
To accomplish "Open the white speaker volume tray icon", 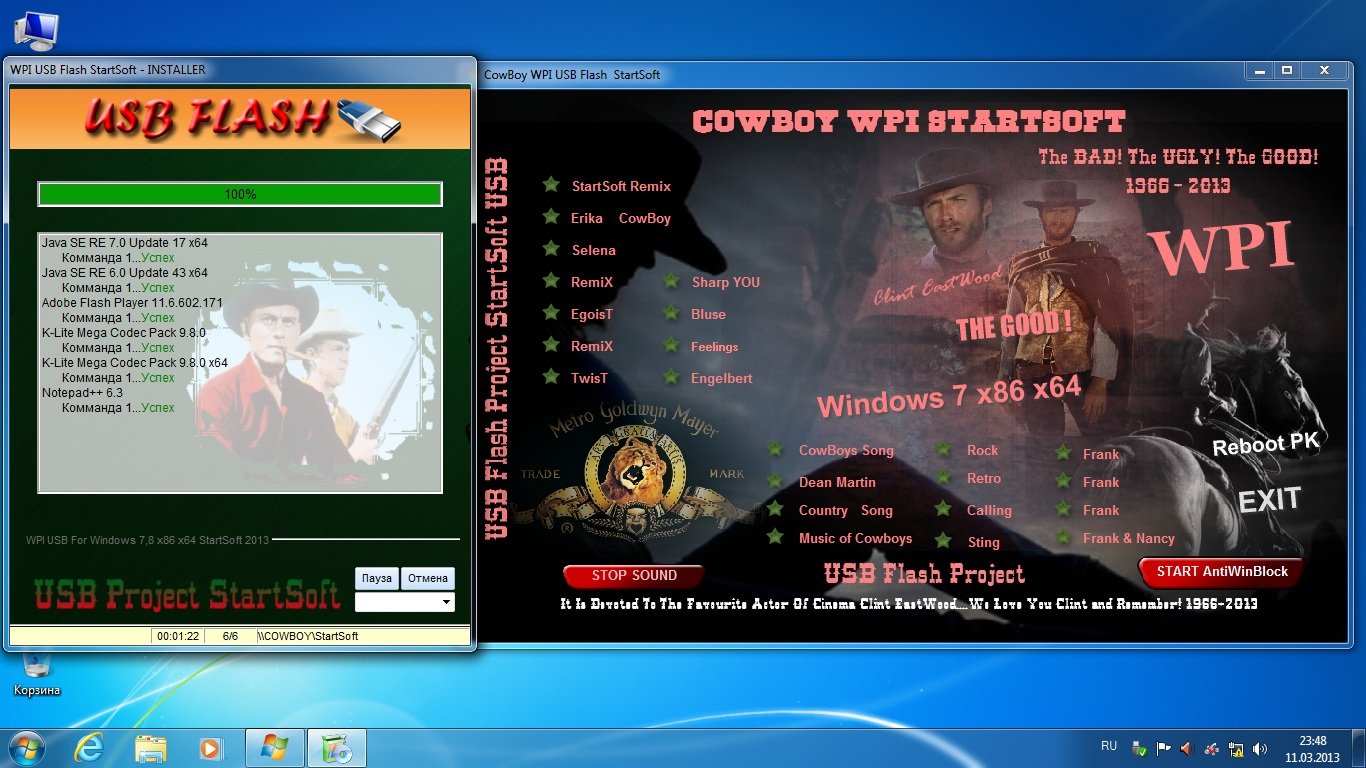I will point(1261,748).
